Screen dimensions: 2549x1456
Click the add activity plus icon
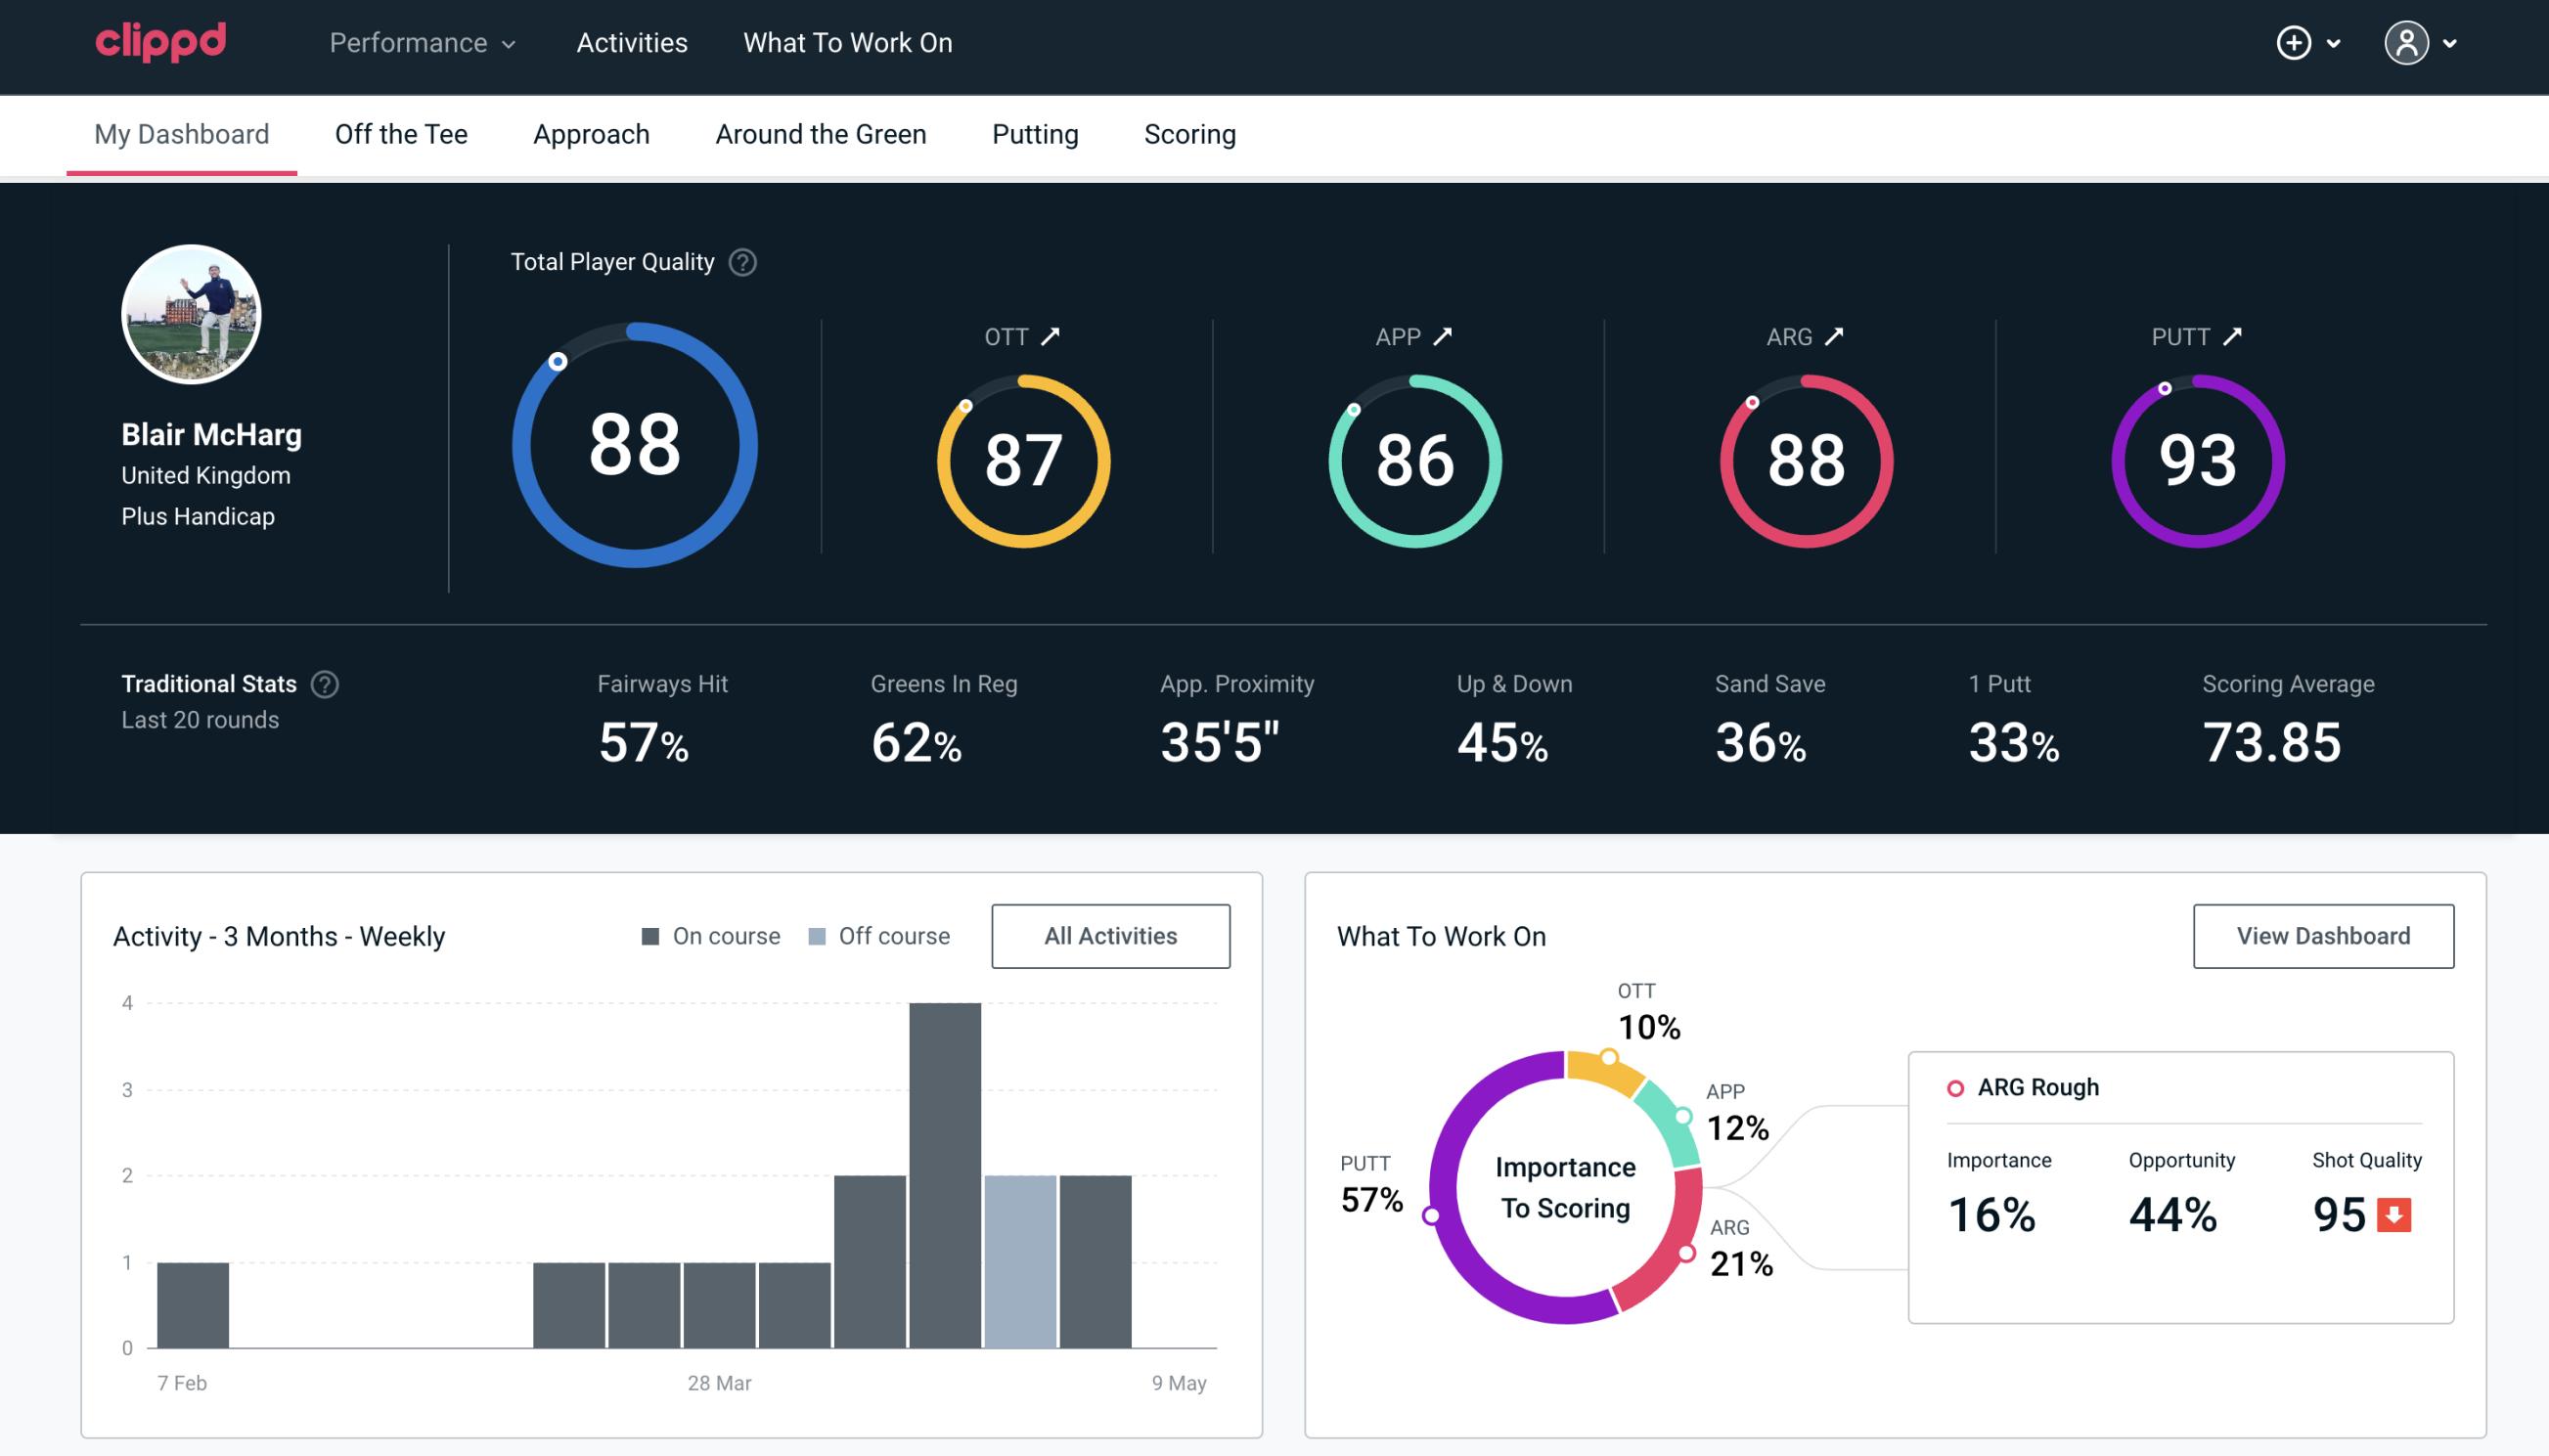[2295, 44]
